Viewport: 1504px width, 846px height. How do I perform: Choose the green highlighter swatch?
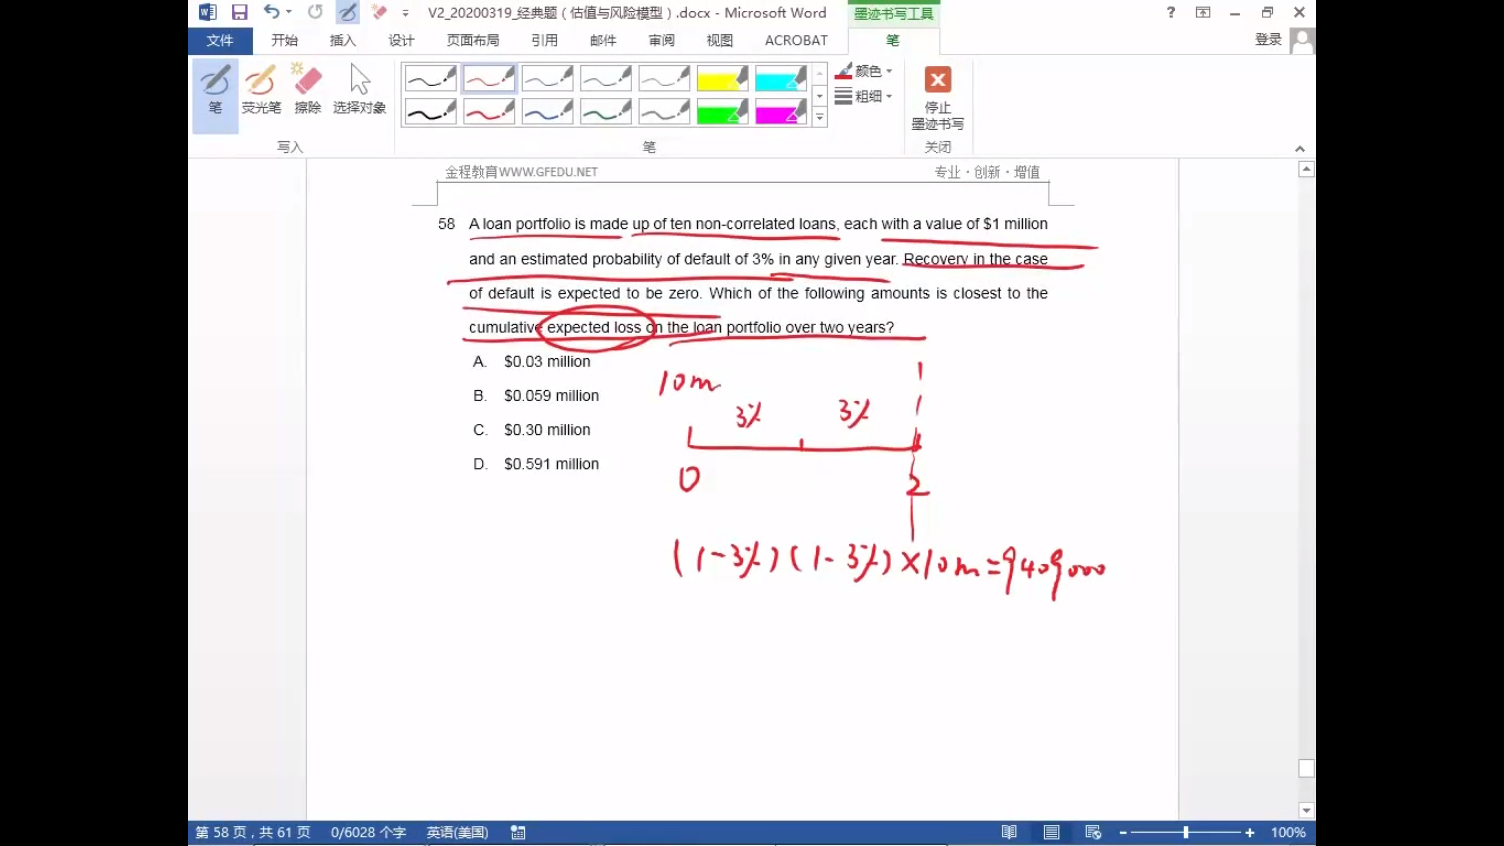[722, 111]
